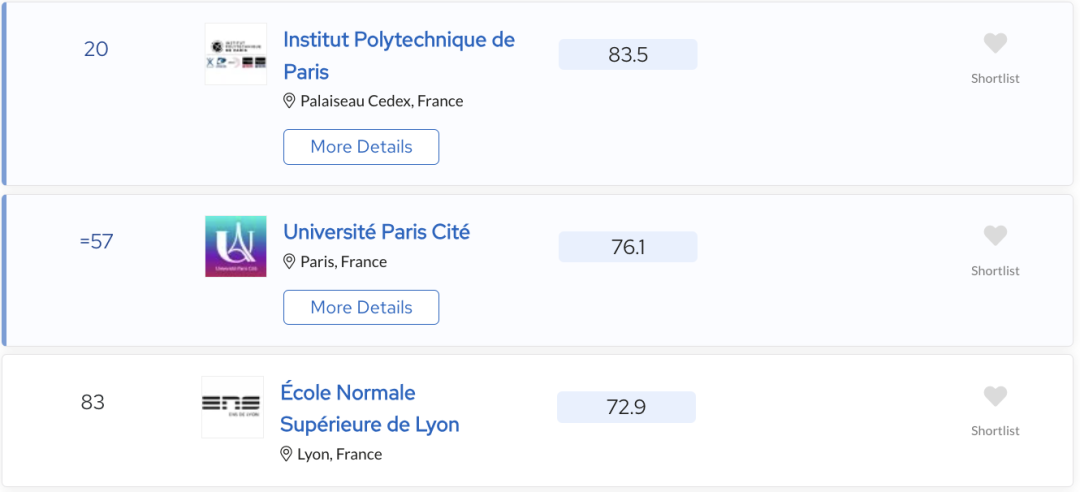Click Shortlist label under Paris Cité heart
The height and width of the screenshot is (492, 1080).
click(x=995, y=271)
